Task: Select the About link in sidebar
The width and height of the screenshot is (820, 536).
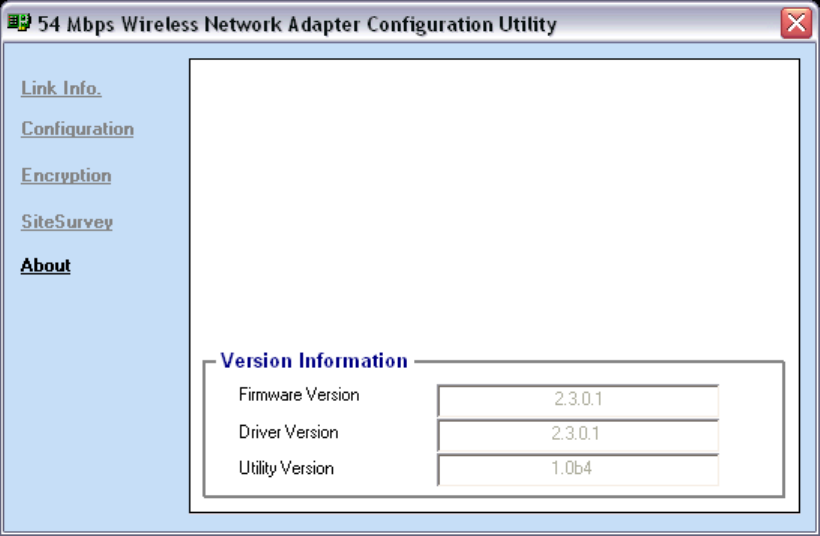Action: [45, 265]
